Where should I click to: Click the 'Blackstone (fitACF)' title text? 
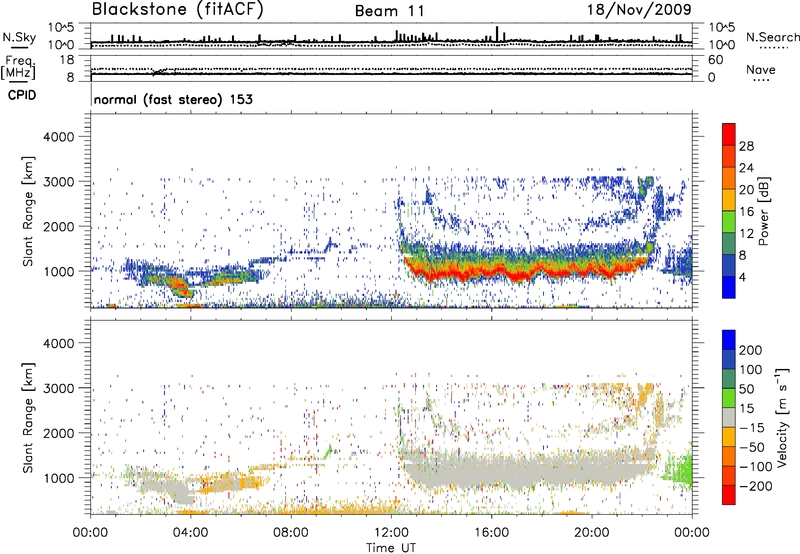click(178, 10)
